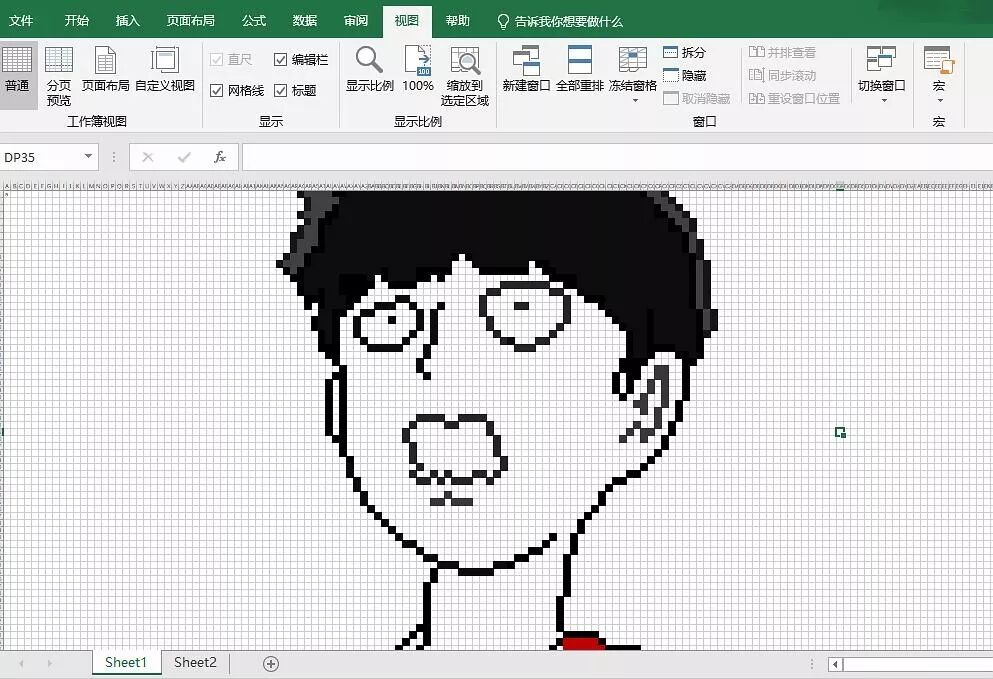Click the formula bar Enter checkmark icon

(184, 157)
